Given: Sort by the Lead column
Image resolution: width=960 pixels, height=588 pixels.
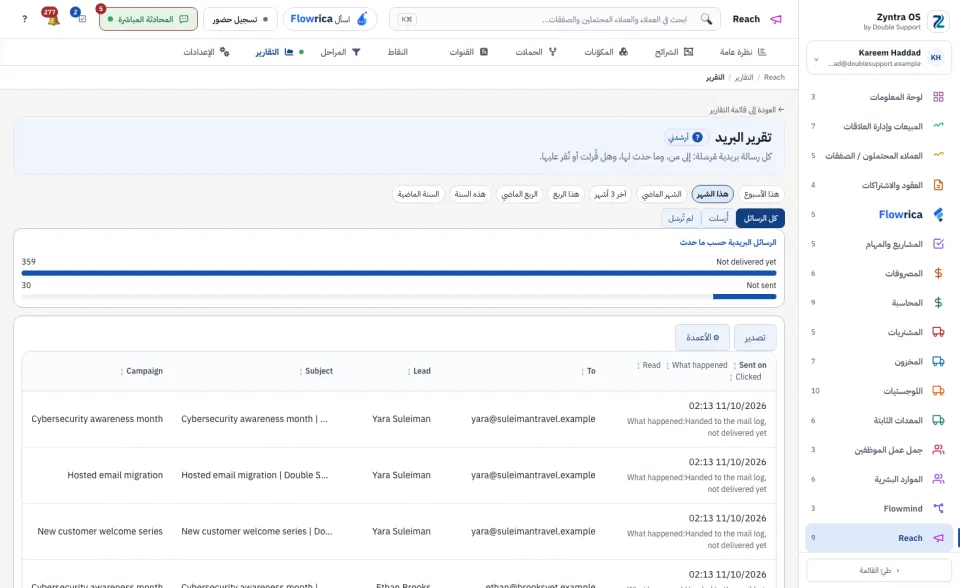Looking at the screenshot, I should pos(419,371).
